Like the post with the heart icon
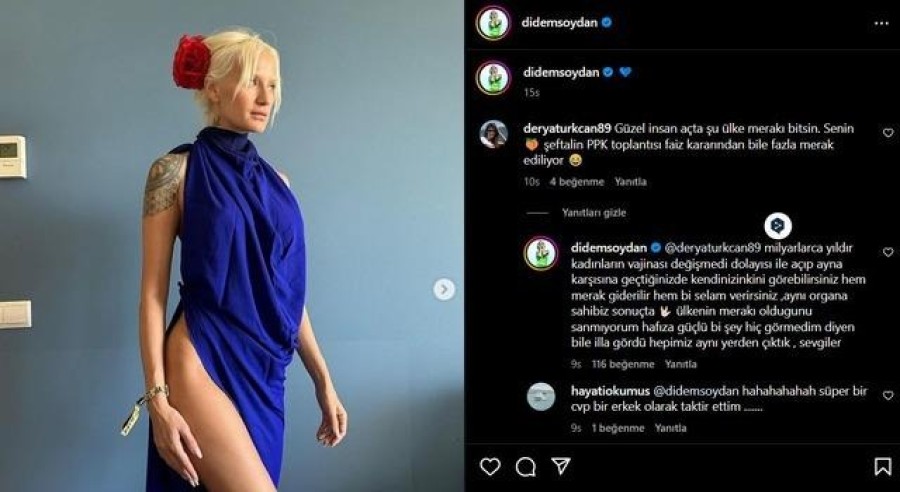900x492 pixels. point(490,467)
